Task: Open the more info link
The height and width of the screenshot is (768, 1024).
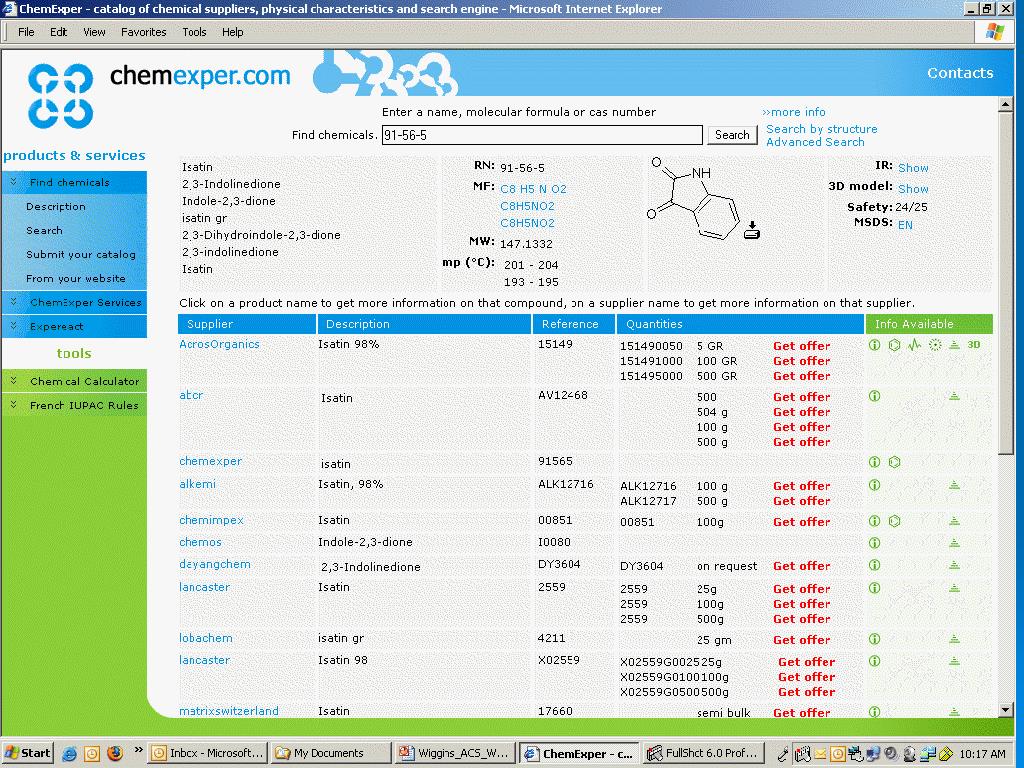Action: point(793,112)
